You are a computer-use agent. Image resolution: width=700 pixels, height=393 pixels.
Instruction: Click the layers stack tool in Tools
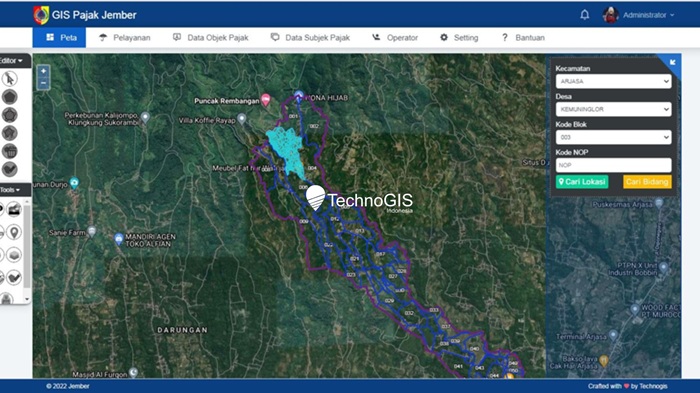pos(14,255)
